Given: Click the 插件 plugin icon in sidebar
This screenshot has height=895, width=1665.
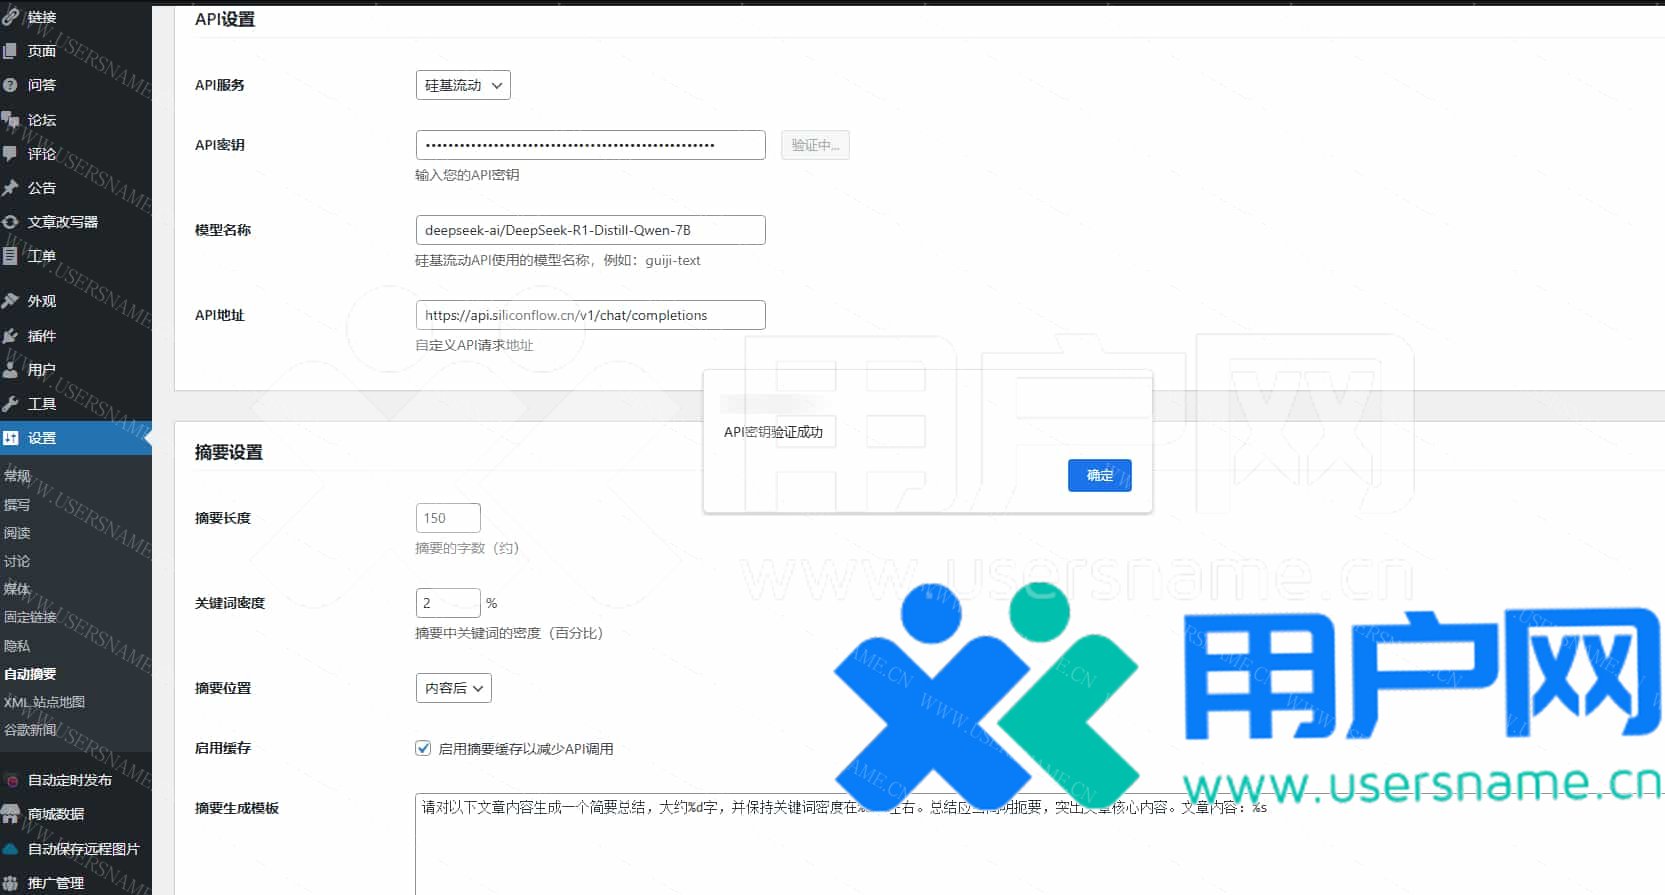Looking at the screenshot, I should pos(11,336).
